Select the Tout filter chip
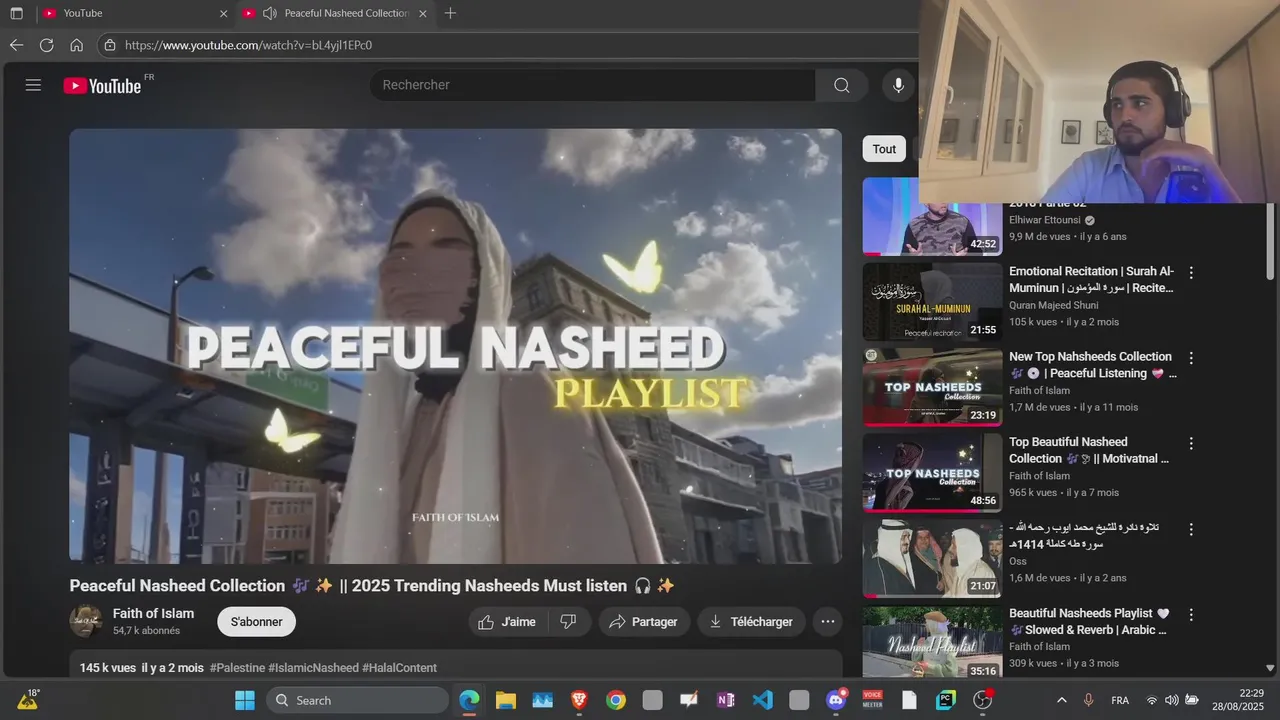 884,149
